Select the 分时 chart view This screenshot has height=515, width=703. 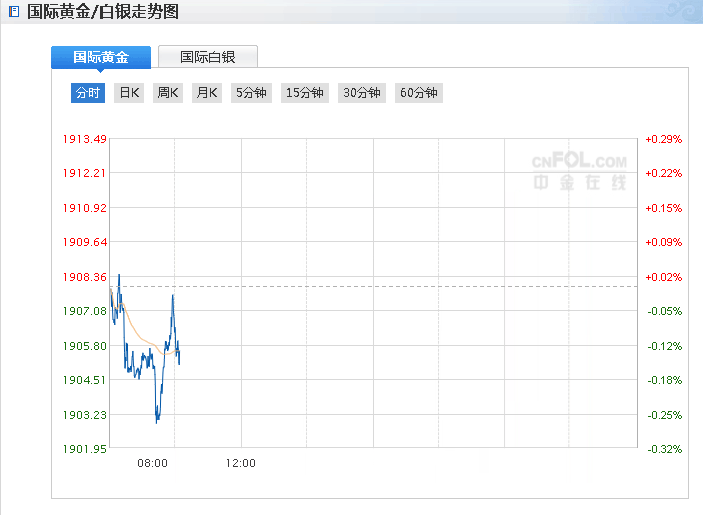(88, 93)
